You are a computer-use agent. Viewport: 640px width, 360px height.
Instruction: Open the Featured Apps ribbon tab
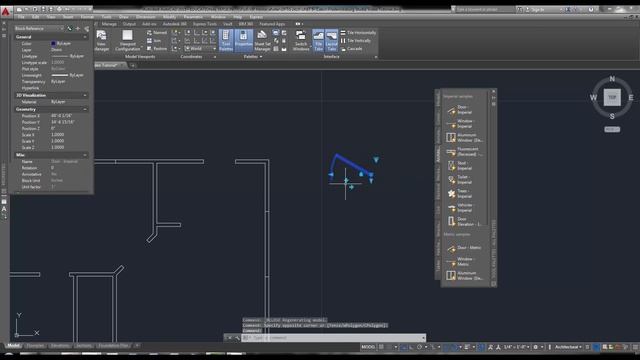tap(272, 24)
